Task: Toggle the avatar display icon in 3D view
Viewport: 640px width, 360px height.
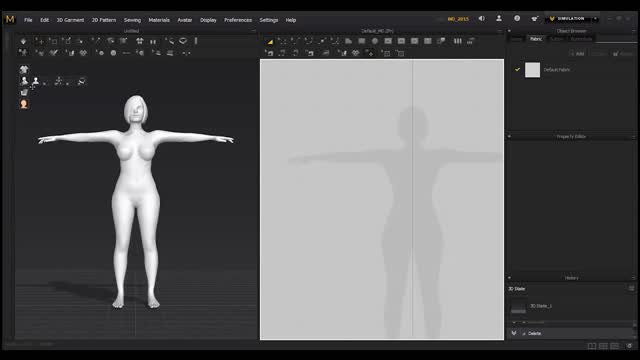Action: click(24, 81)
